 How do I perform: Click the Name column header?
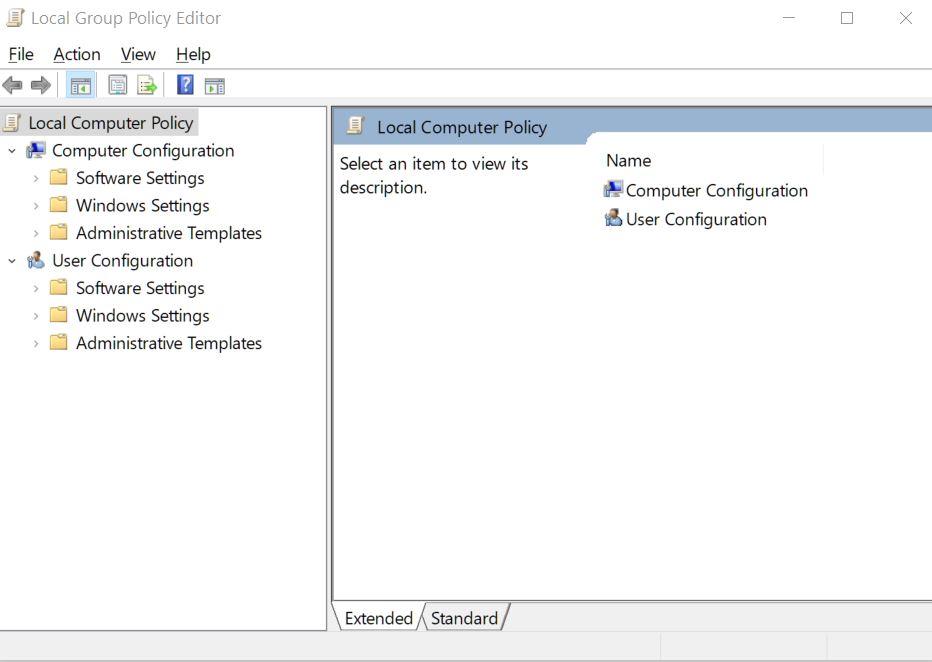click(628, 160)
